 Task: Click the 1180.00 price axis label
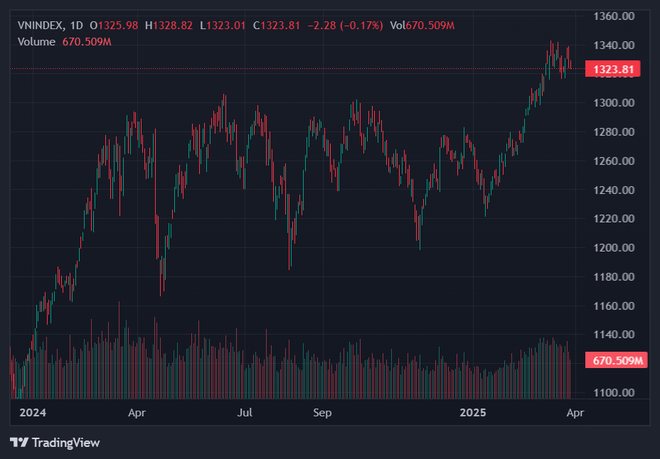614,277
